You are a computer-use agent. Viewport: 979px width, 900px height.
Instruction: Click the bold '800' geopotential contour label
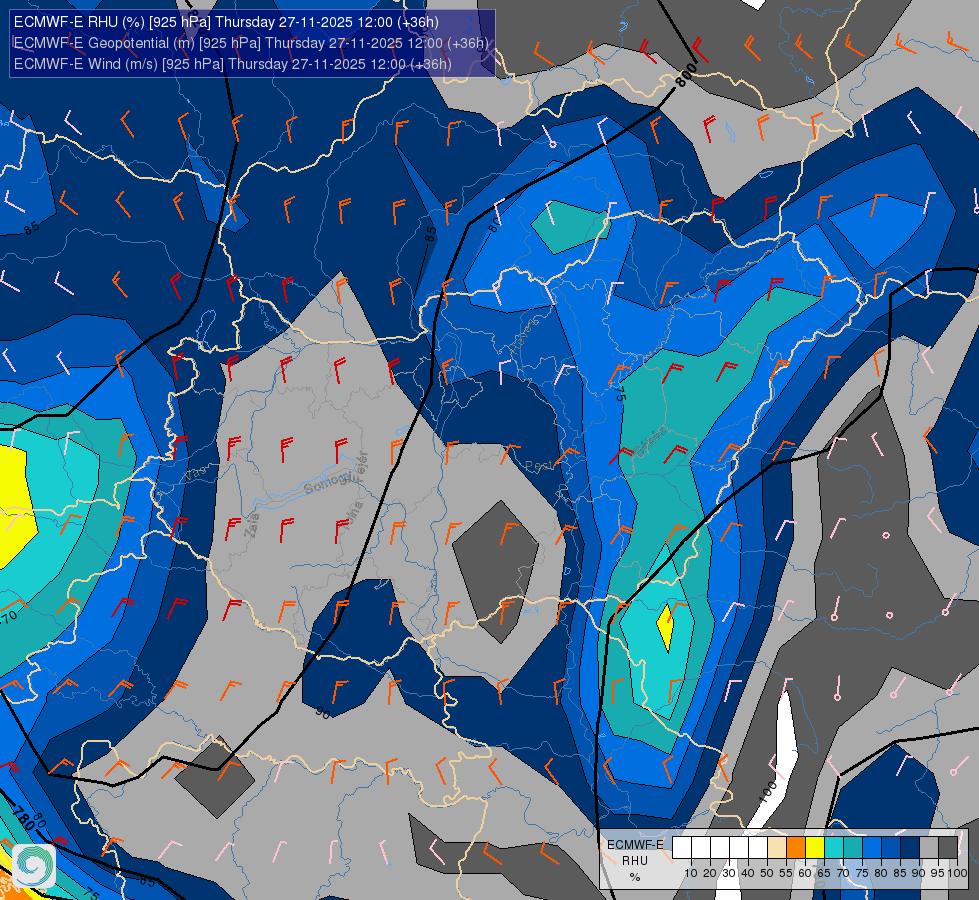click(x=686, y=75)
